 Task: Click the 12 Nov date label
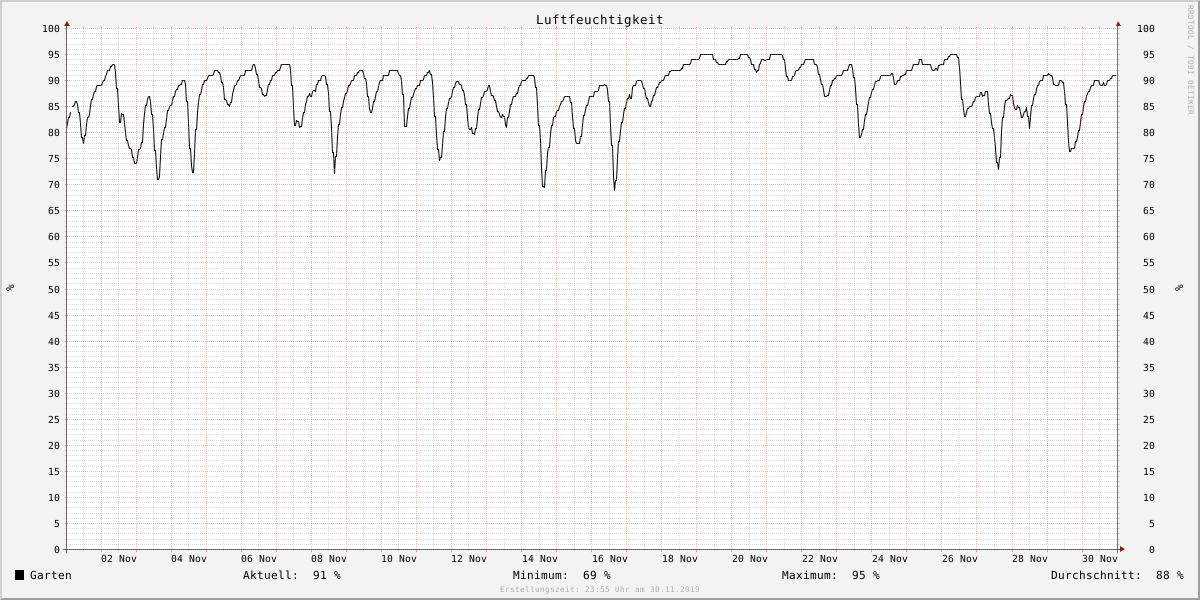click(x=469, y=558)
